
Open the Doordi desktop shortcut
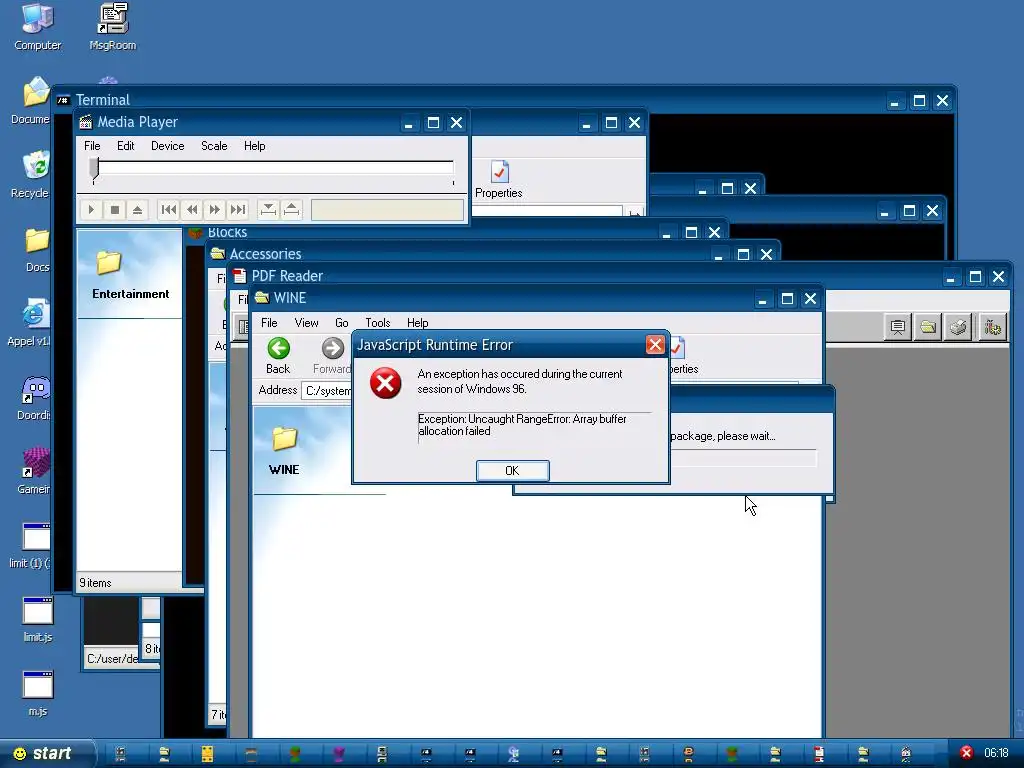[34, 397]
